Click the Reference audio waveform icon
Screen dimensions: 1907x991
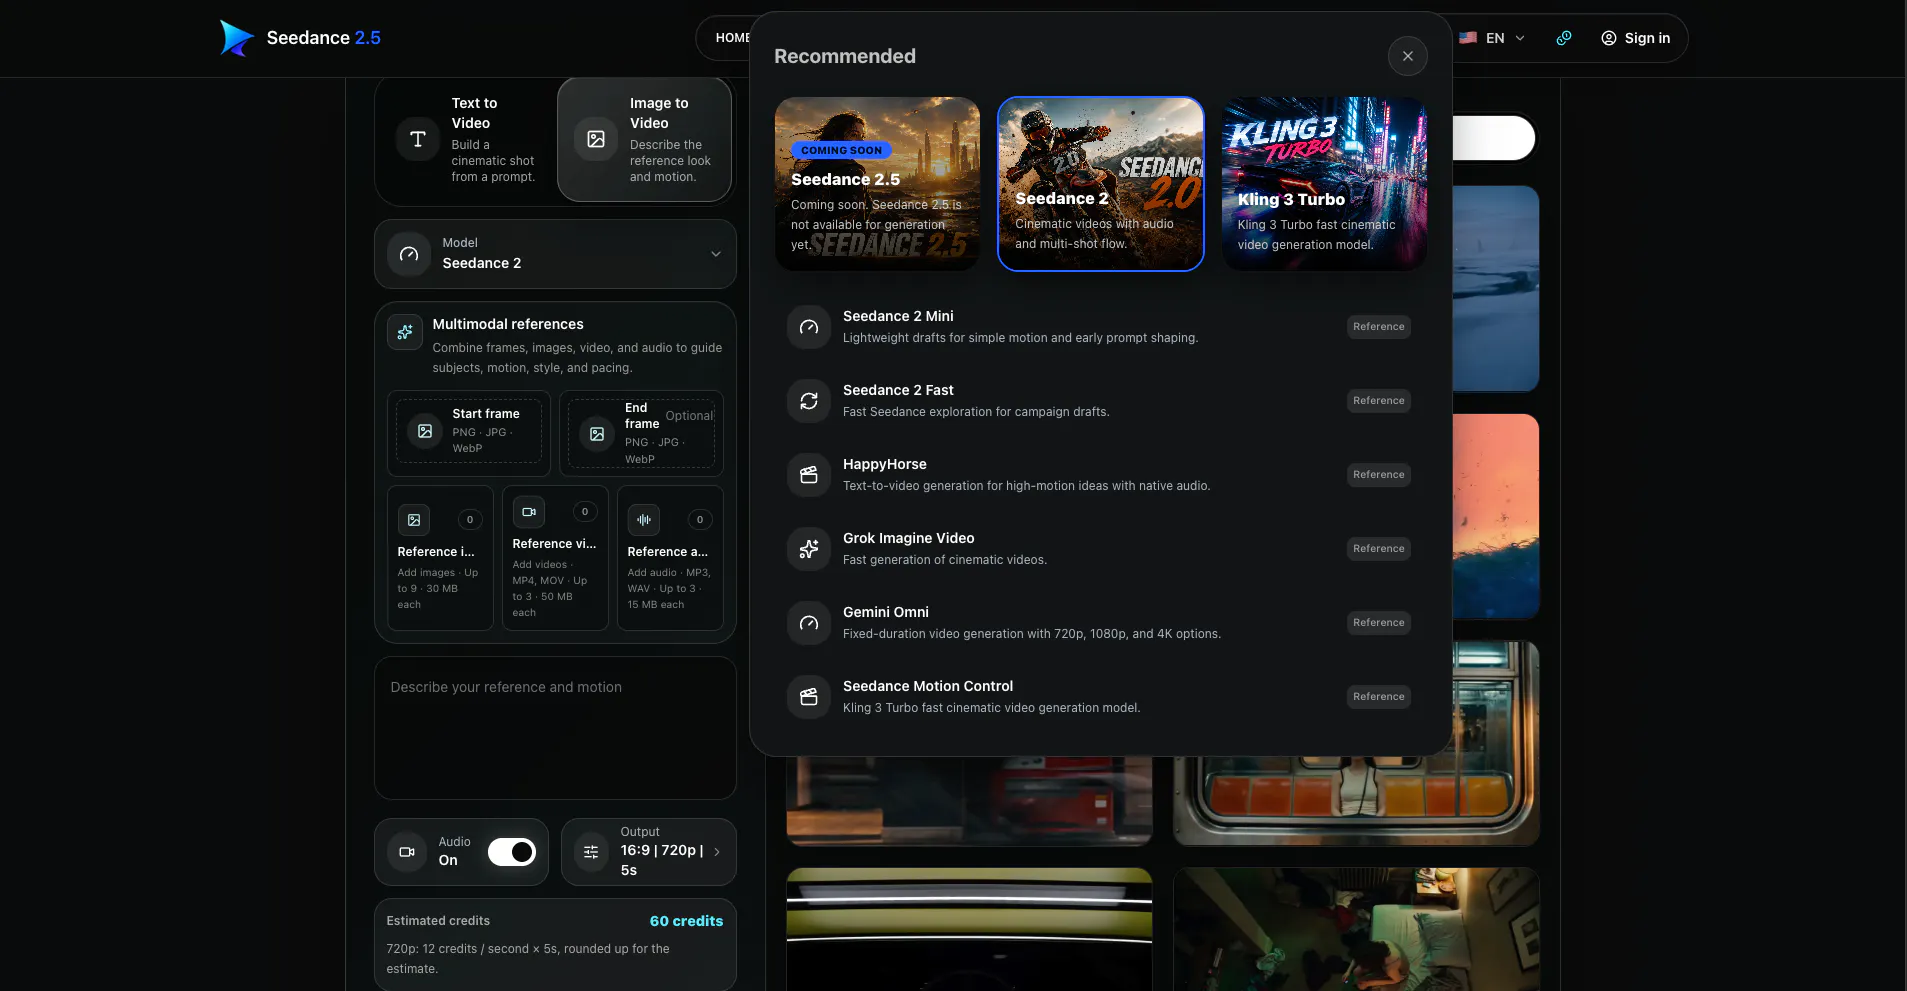tap(644, 520)
